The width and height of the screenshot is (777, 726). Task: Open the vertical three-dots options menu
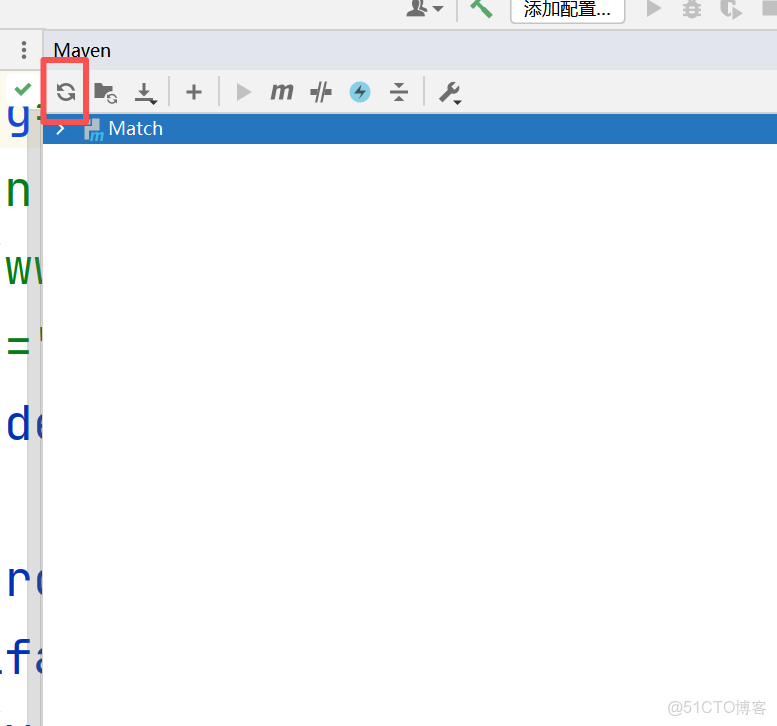pyautogui.click(x=24, y=50)
